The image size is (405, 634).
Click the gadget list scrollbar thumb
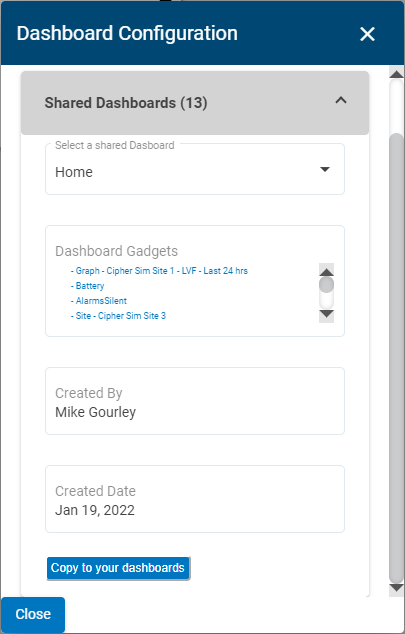point(326,285)
